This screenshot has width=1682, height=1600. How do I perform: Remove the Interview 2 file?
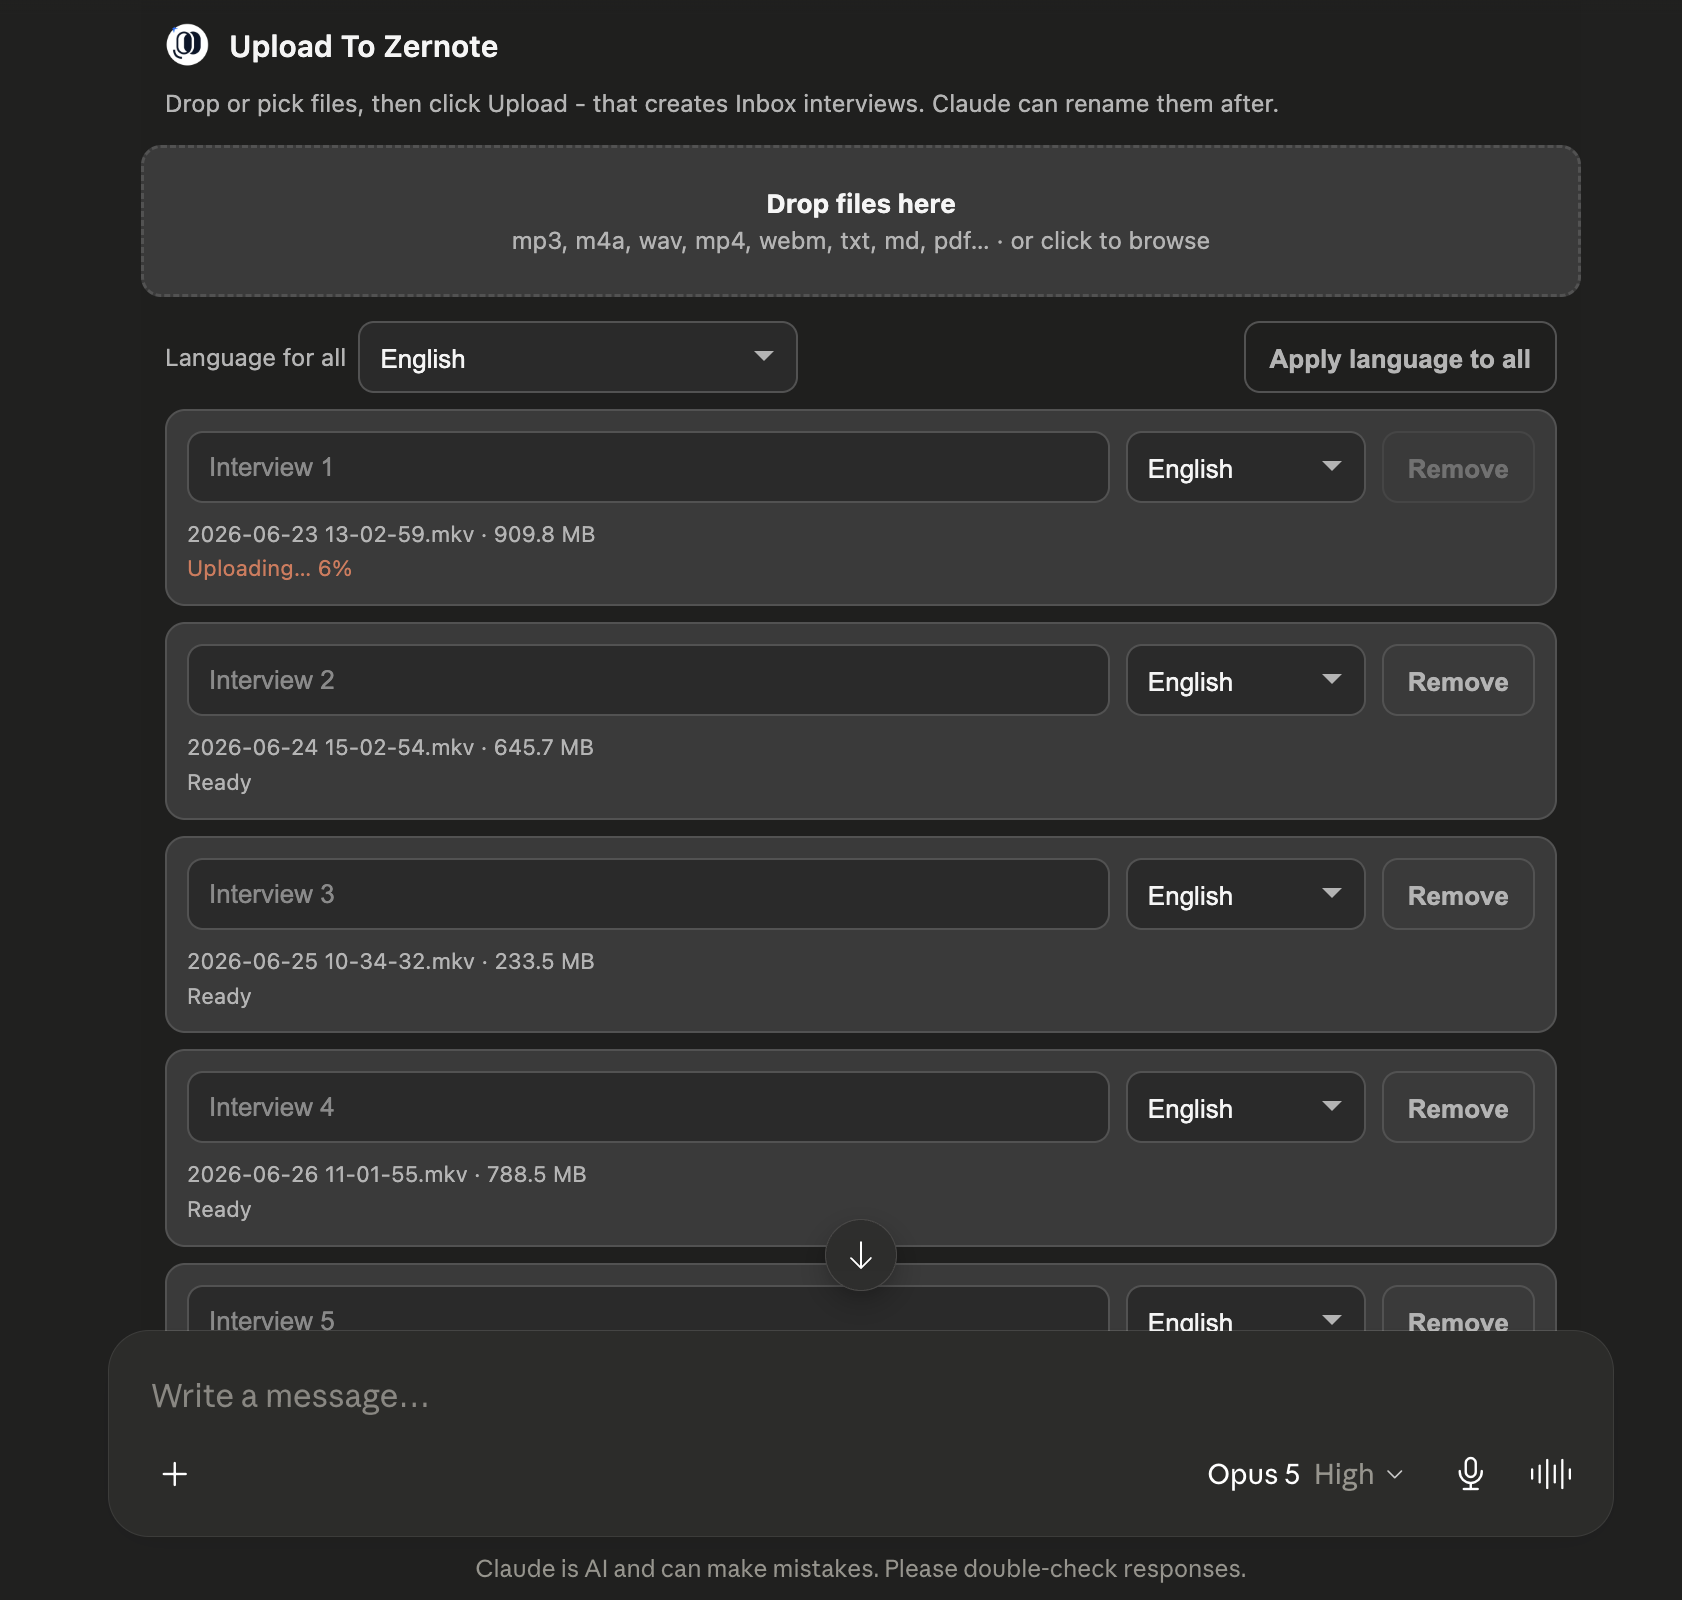click(1458, 680)
